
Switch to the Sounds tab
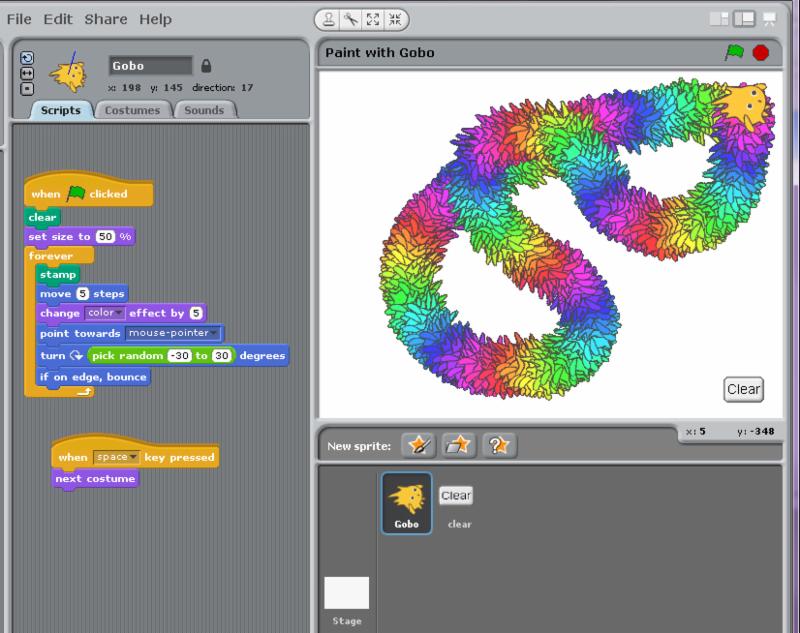pos(204,110)
